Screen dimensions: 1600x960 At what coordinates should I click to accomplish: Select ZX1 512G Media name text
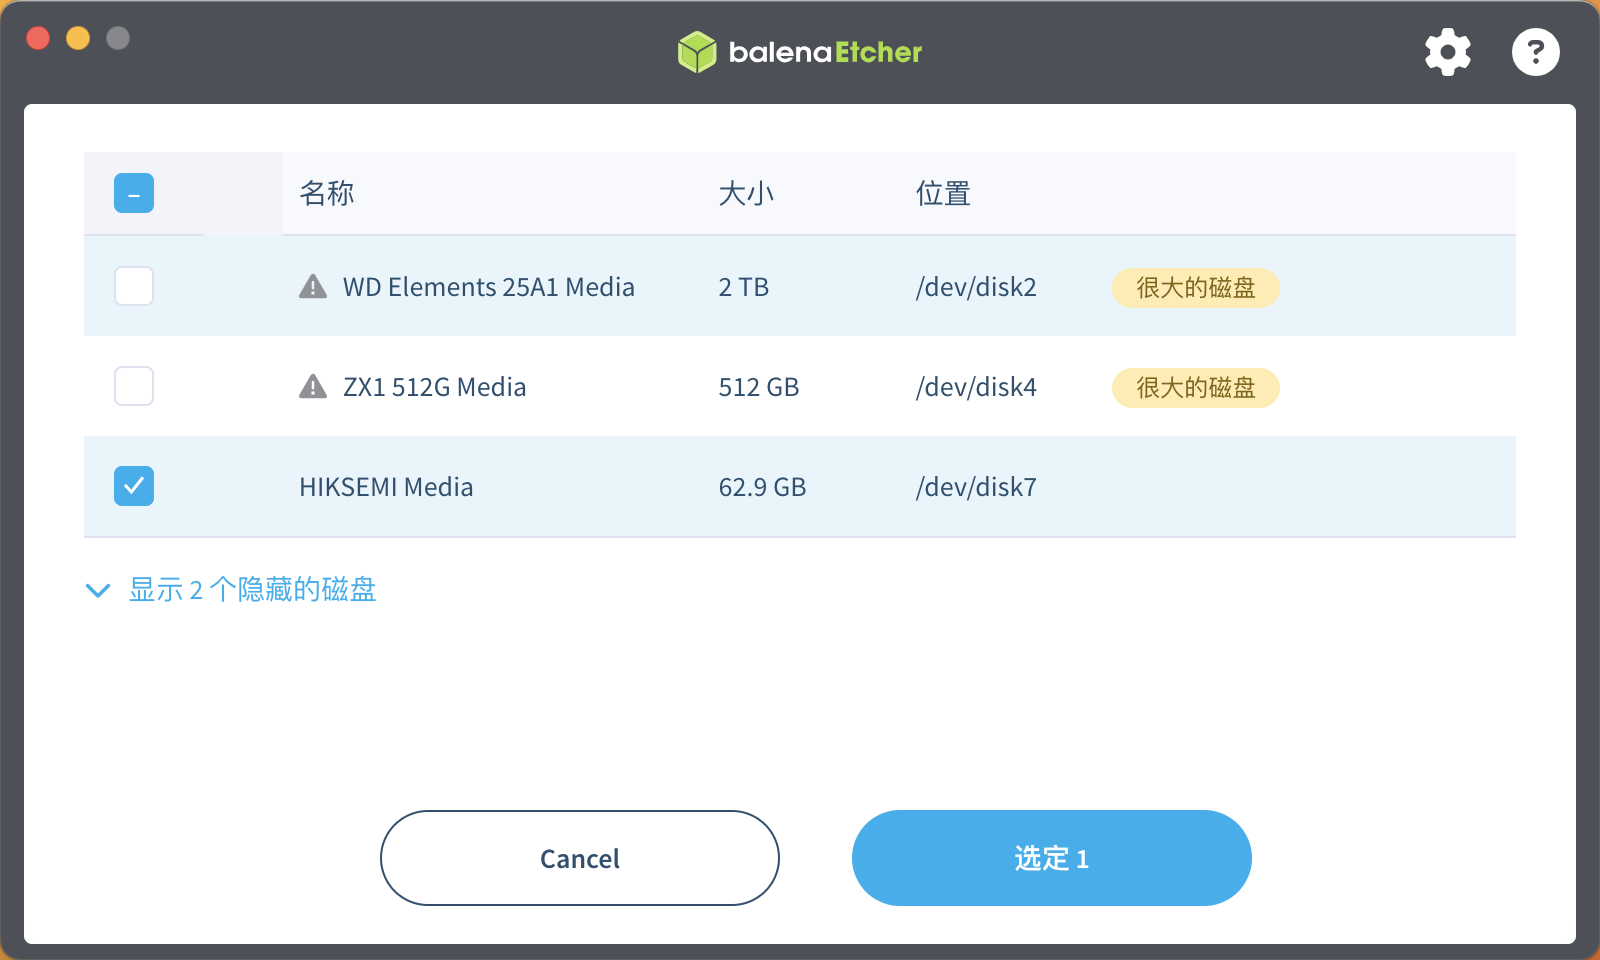click(x=434, y=387)
